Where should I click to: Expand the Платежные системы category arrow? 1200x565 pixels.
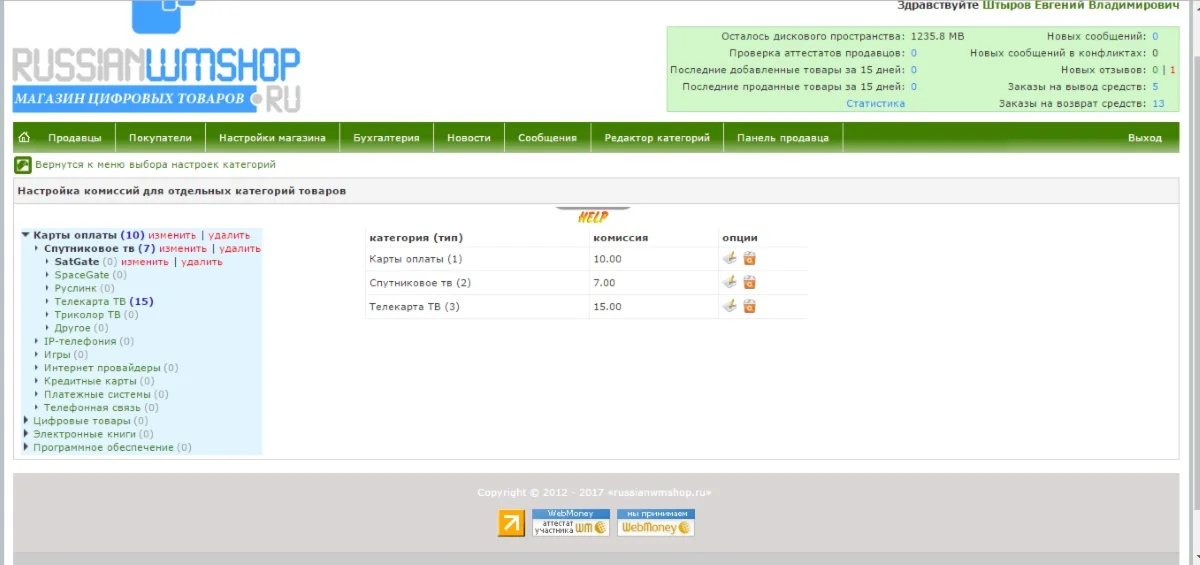pos(37,394)
